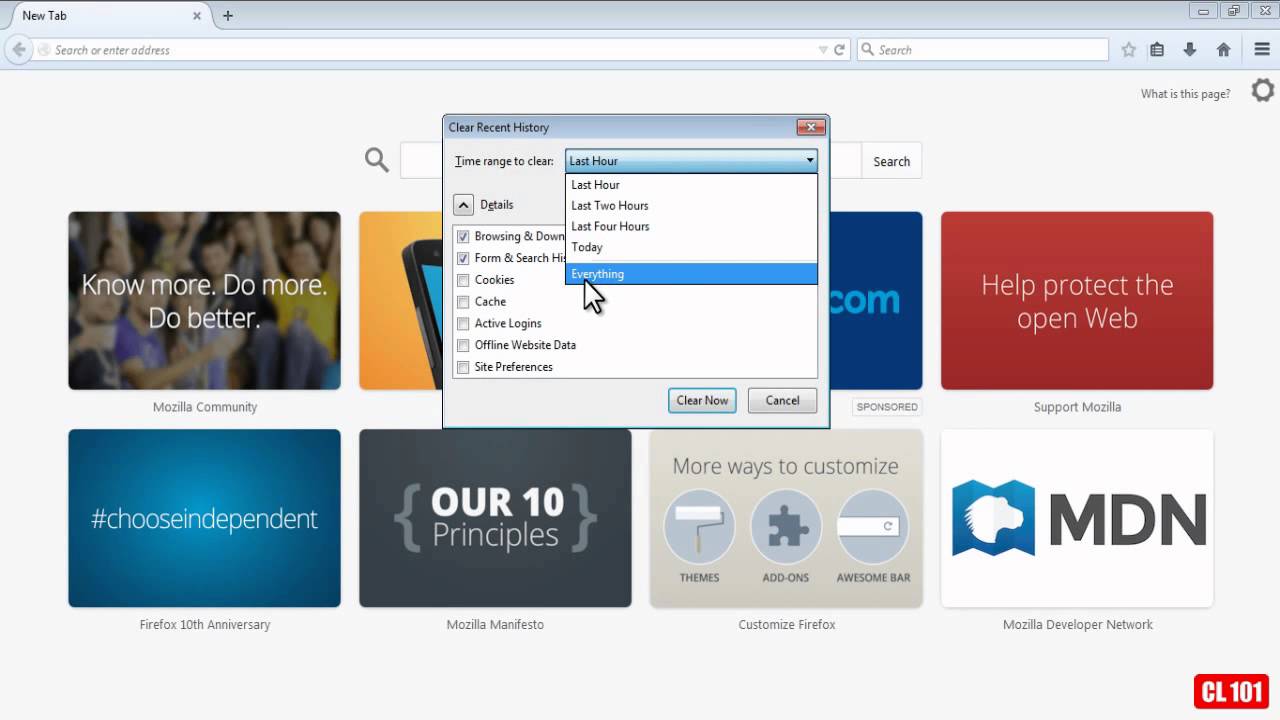Select Everything in time range list
The width and height of the screenshot is (1280, 720).
tap(691, 274)
